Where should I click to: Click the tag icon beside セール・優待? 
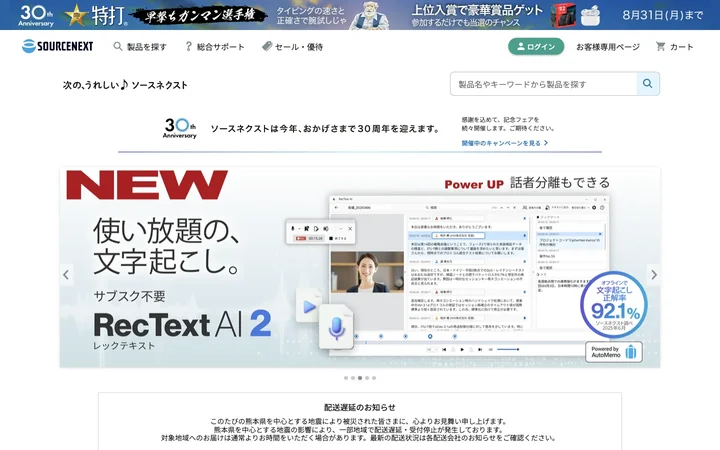pos(267,46)
